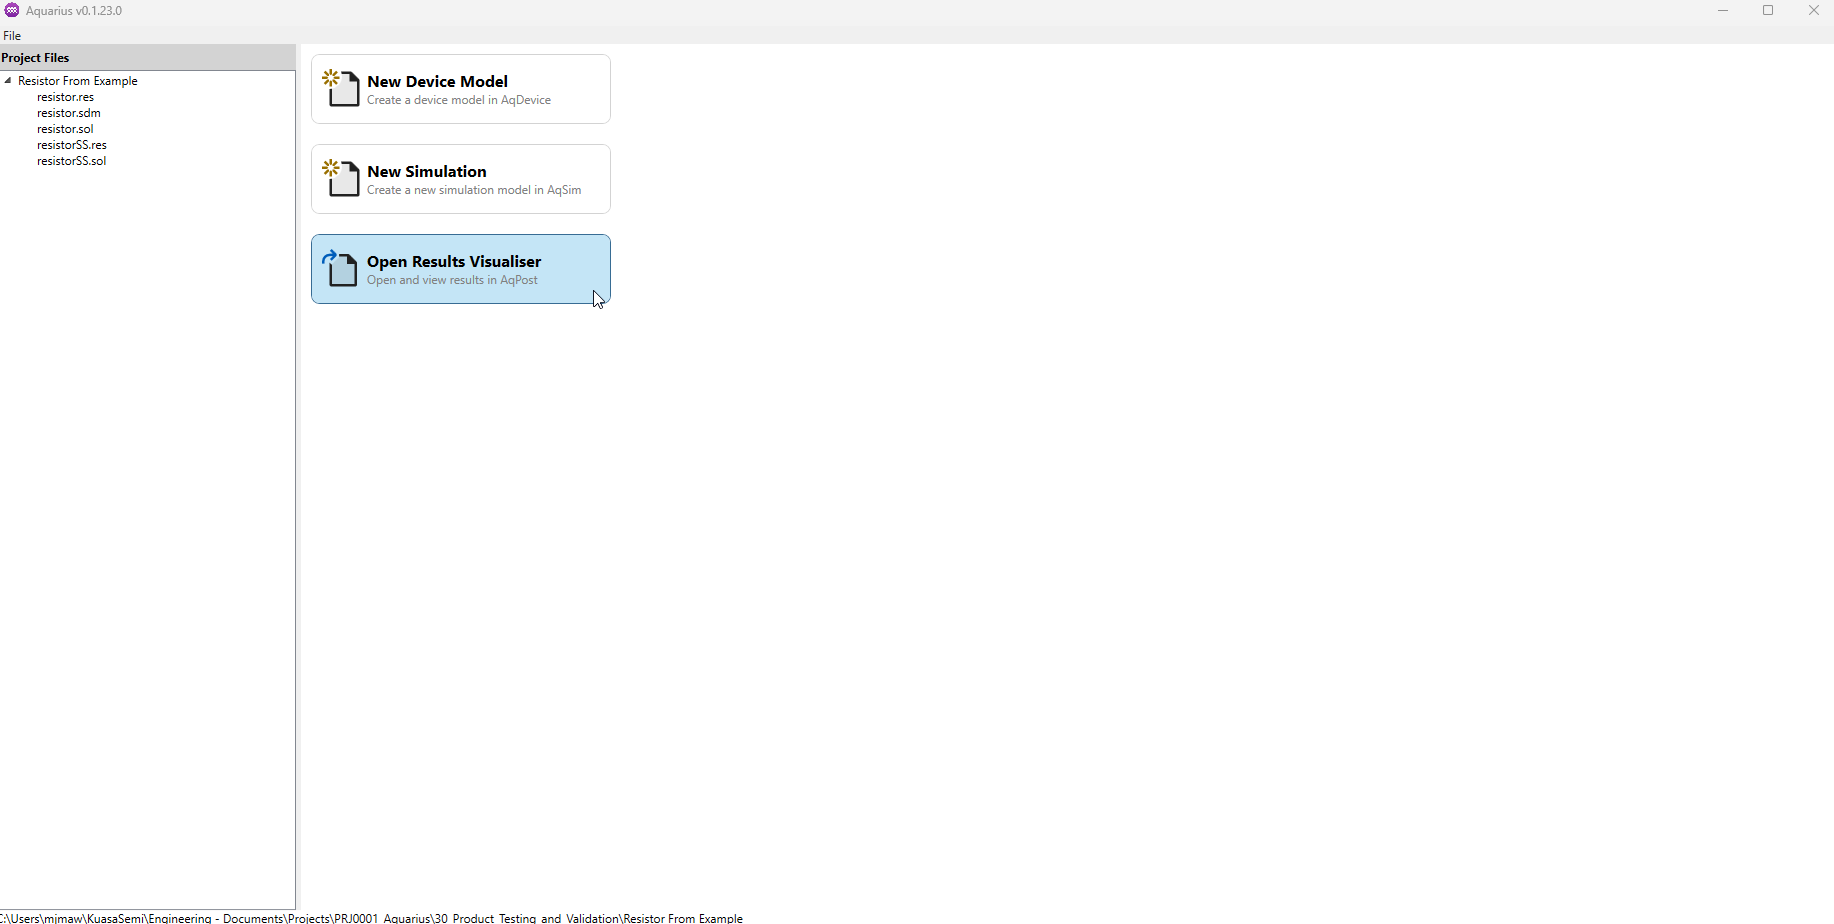Select resistor.sol in project files

tap(65, 129)
